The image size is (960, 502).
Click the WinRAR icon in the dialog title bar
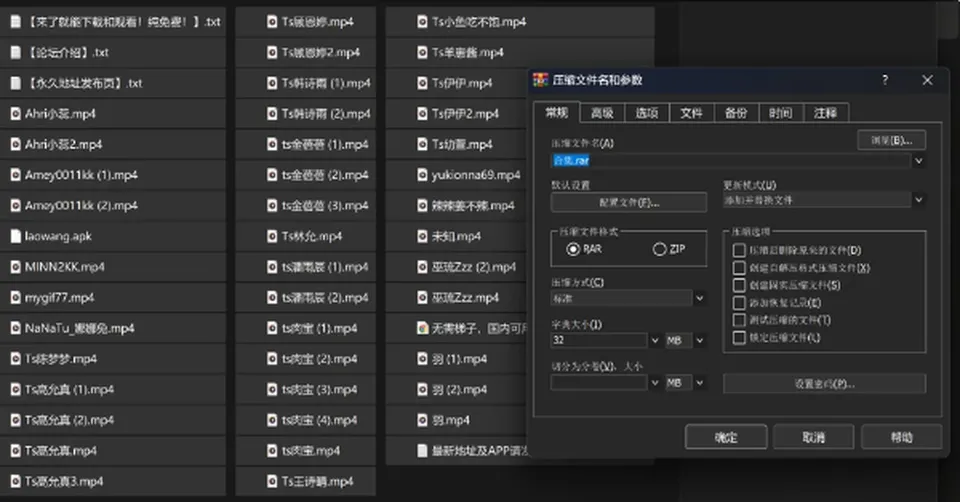click(540, 80)
